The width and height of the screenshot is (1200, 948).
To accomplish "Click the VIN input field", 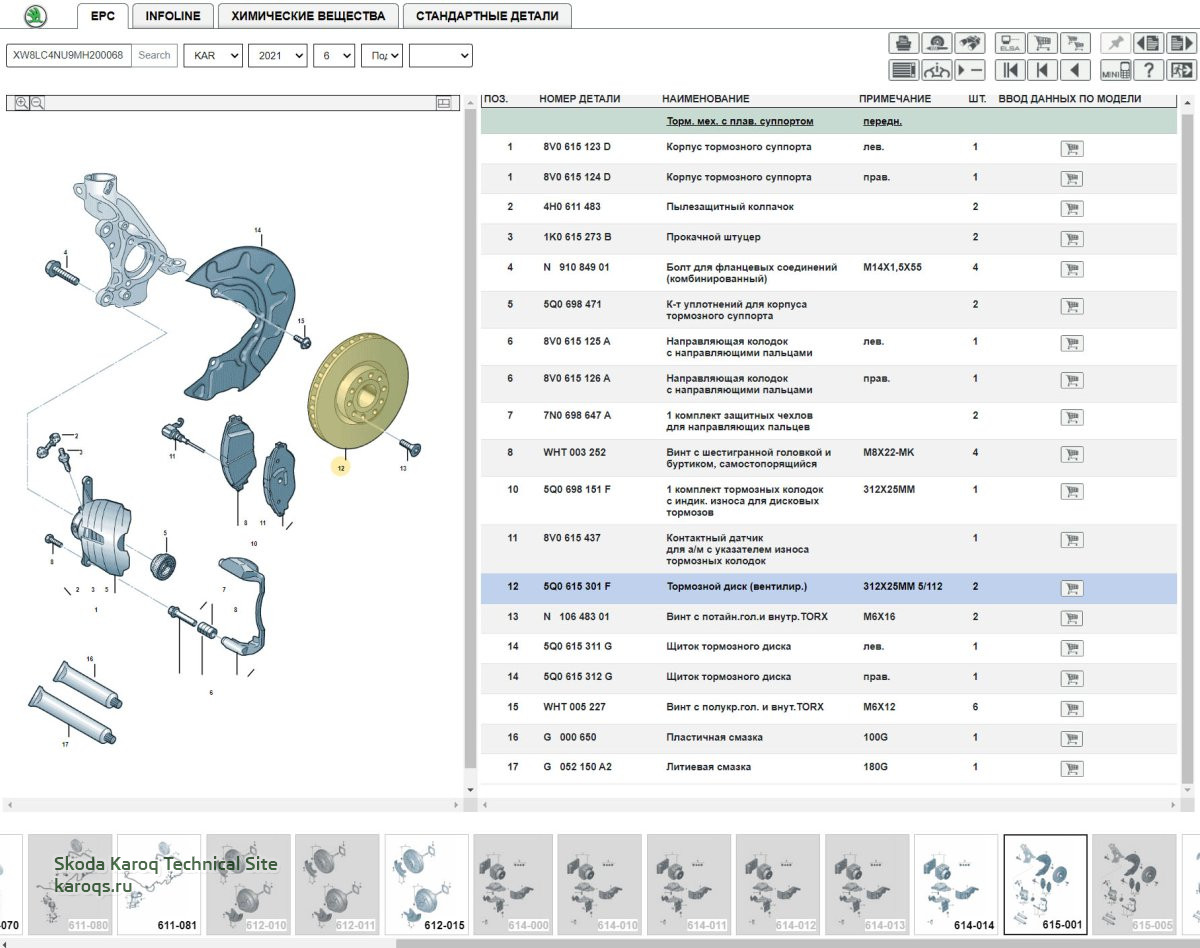I will click(68, 56).
